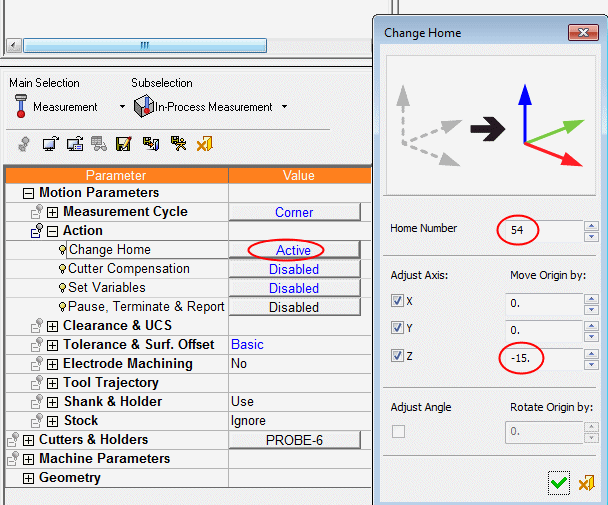The height and width of the screenshot is (505, 608).
Task: Click the cancel exit icon in dialog
Action: click(587, 484)
